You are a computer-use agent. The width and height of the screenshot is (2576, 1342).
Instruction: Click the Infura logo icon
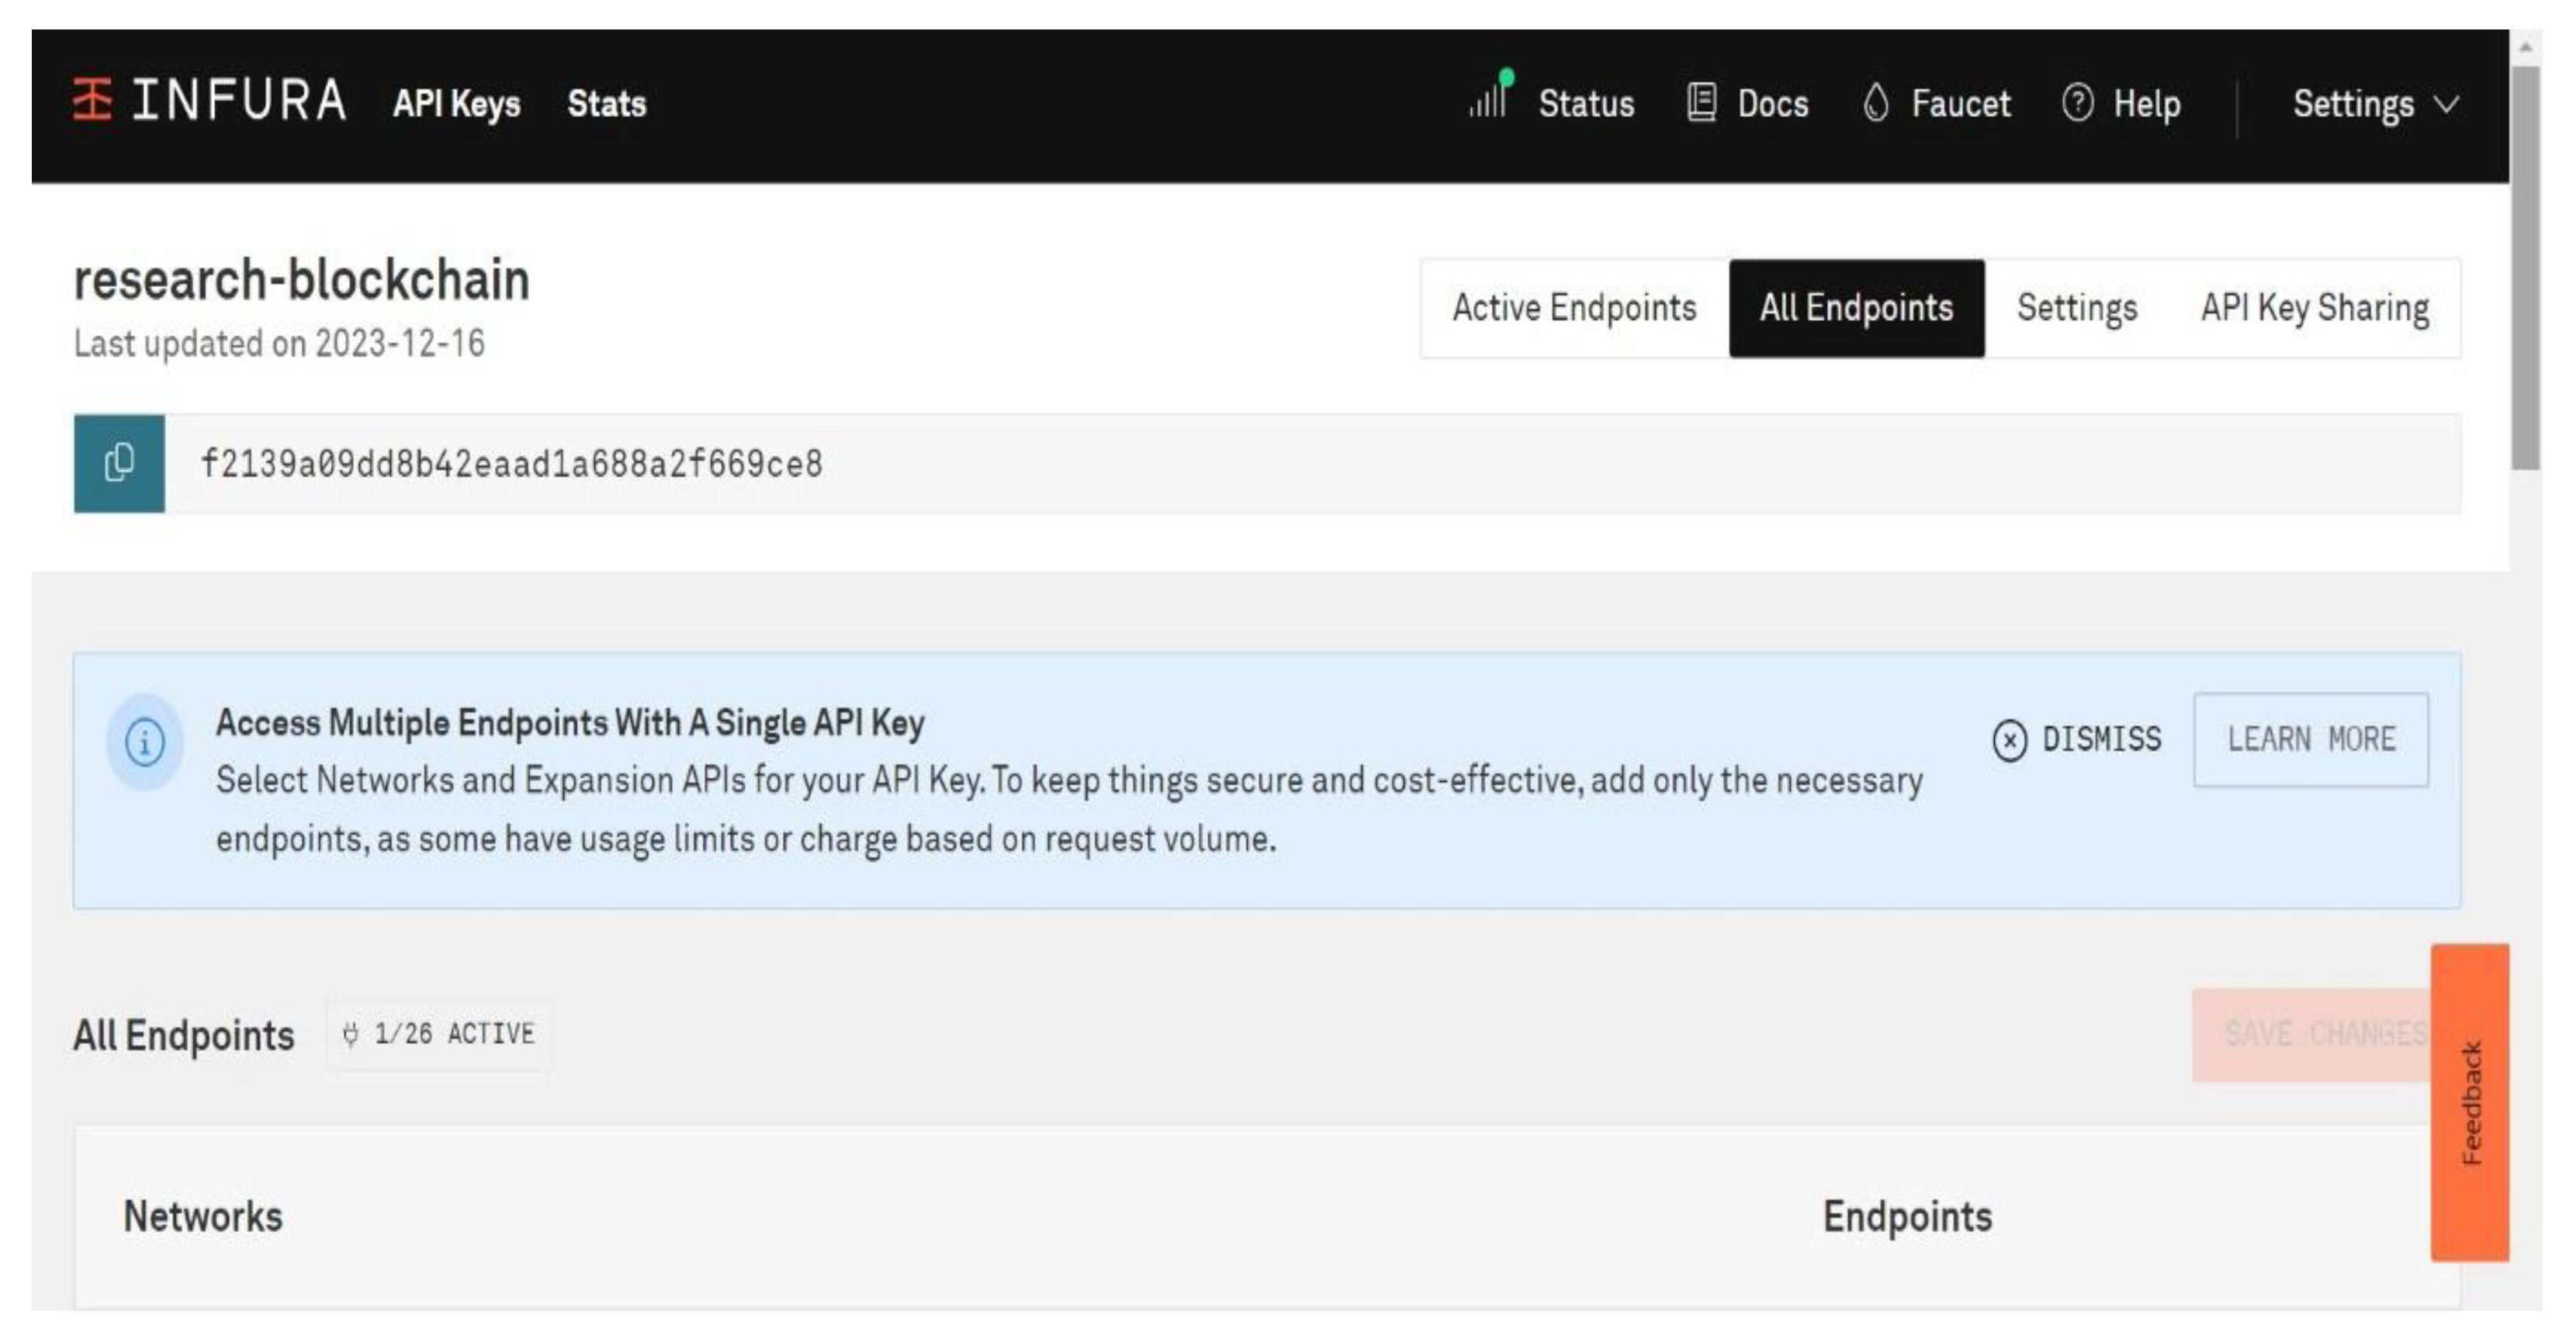pos(92,100)
